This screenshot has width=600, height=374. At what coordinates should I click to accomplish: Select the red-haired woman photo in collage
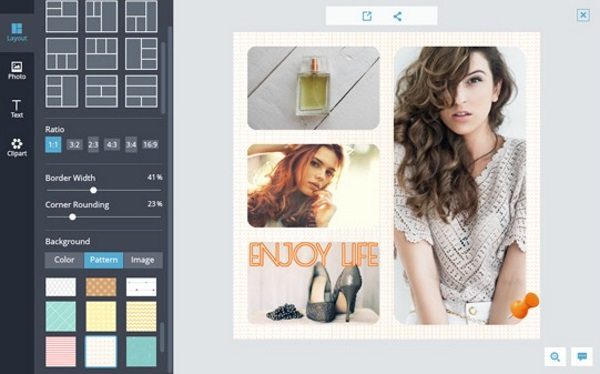coord(313,186)
